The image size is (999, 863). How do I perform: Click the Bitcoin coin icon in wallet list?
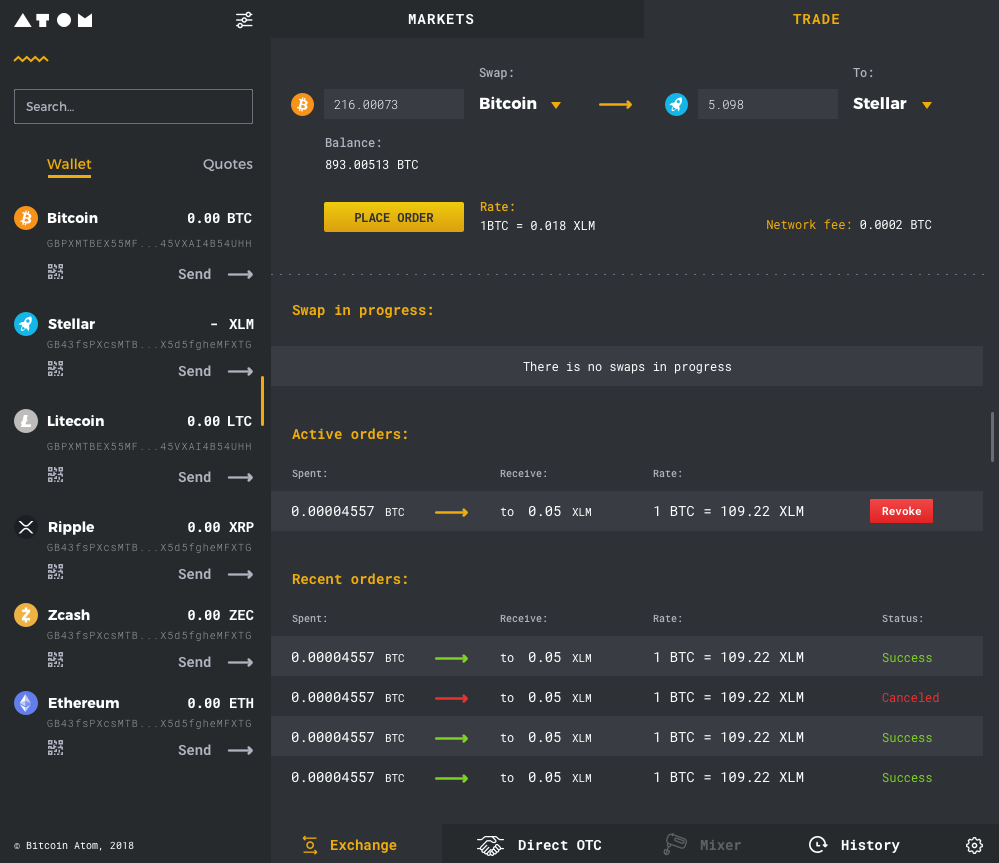tap(26, 218)
